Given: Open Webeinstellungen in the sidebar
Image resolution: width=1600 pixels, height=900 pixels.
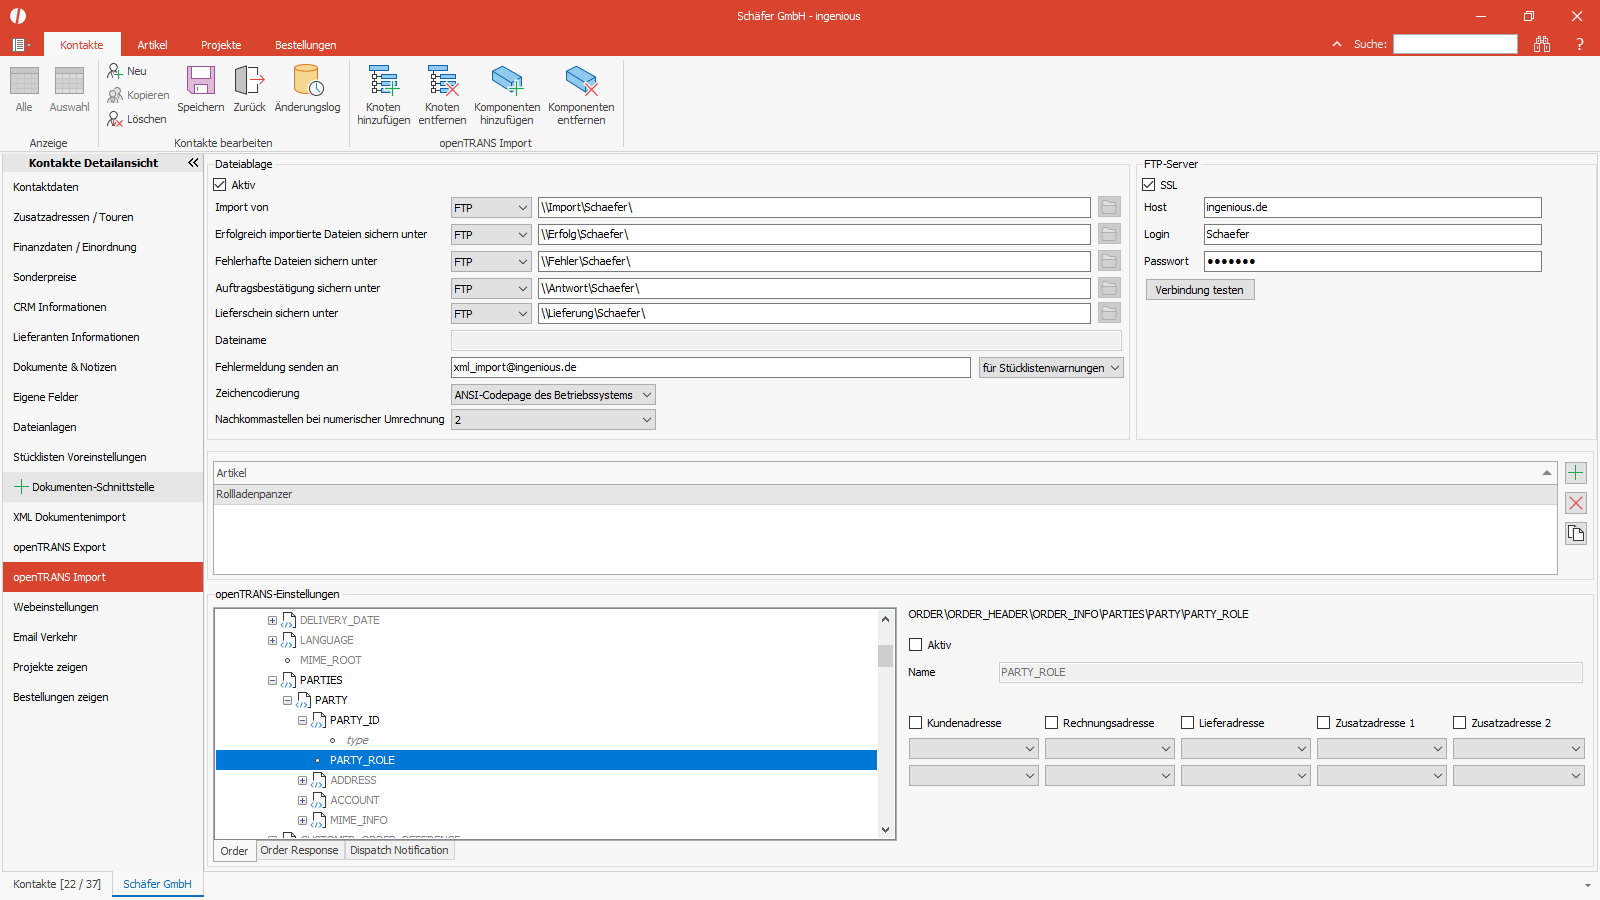Looking at the screenshot, I should [x=103, y=607].
